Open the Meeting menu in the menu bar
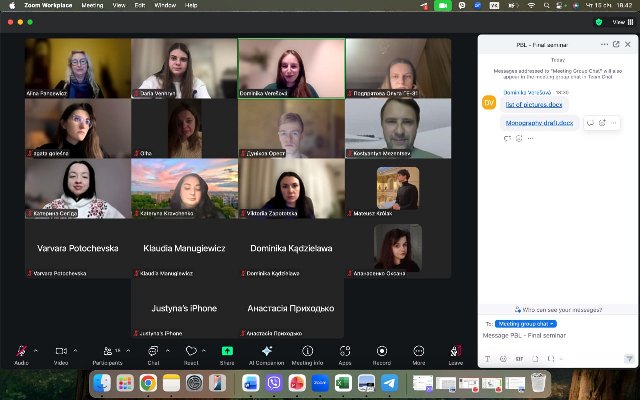Image resolution: width=640 pixels, height=400 pixels. coord(92,5)
